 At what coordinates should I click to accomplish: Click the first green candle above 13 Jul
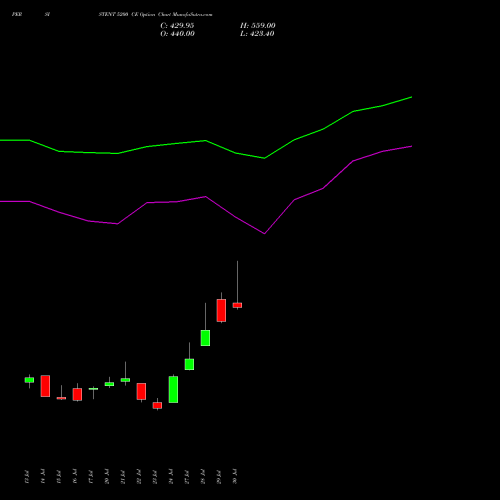coord(29,380)
